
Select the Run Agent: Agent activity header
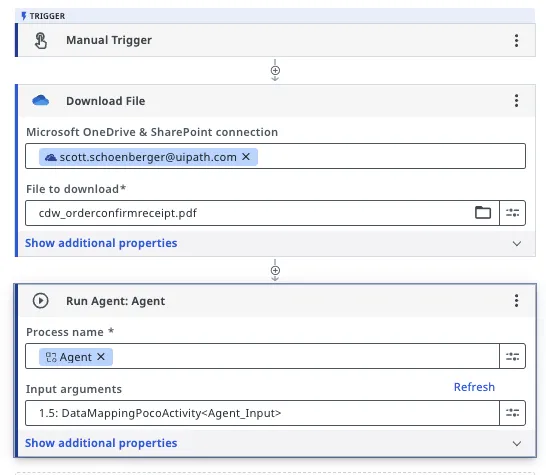coord(277,301)
